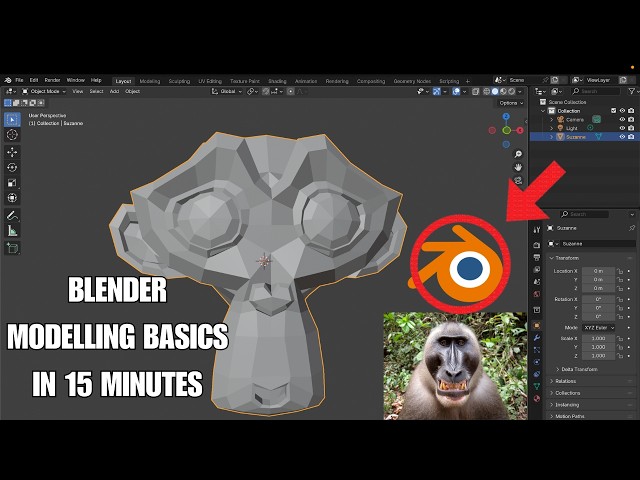Open the Render properties tab

click(x=537, y=245)
